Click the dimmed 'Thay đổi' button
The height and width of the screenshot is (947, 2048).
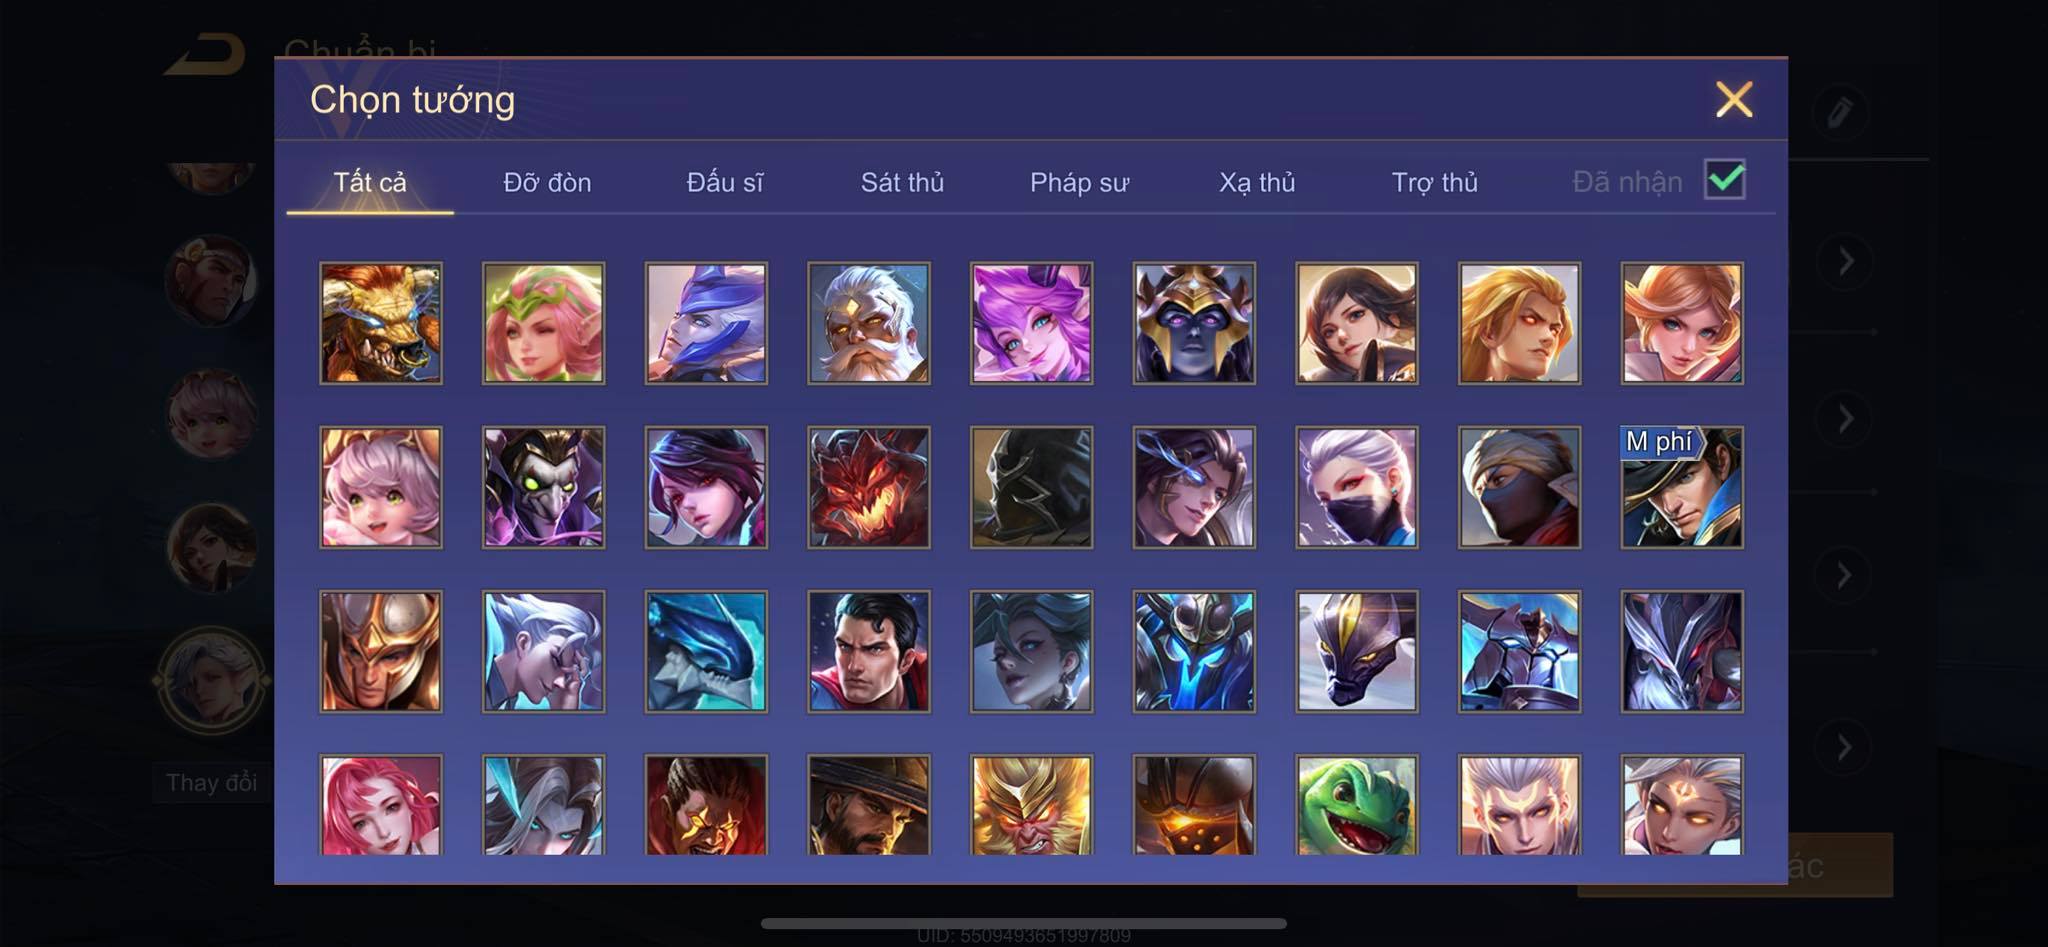[211, 782]
